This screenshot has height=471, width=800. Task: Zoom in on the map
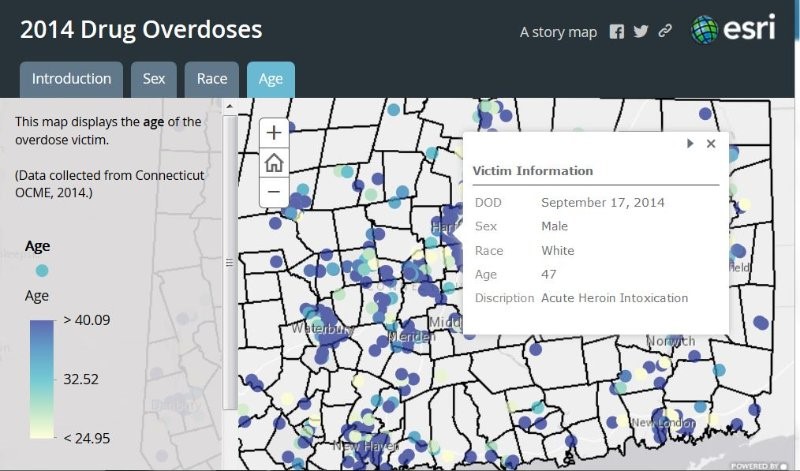click(274, 133)
